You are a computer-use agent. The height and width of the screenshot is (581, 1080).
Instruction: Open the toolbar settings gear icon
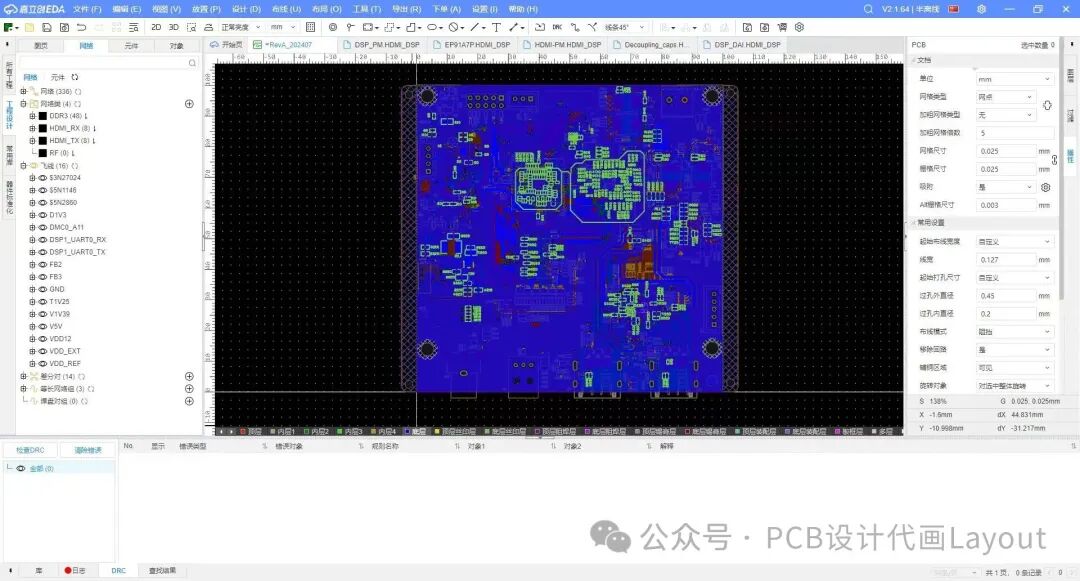point(800,28)
